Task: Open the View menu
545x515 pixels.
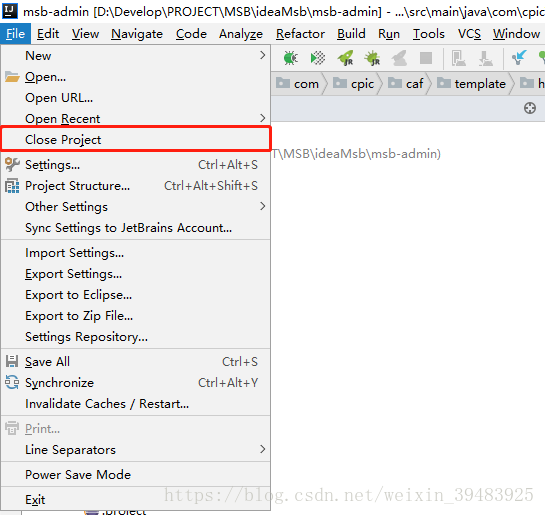Action: point(85,34)
